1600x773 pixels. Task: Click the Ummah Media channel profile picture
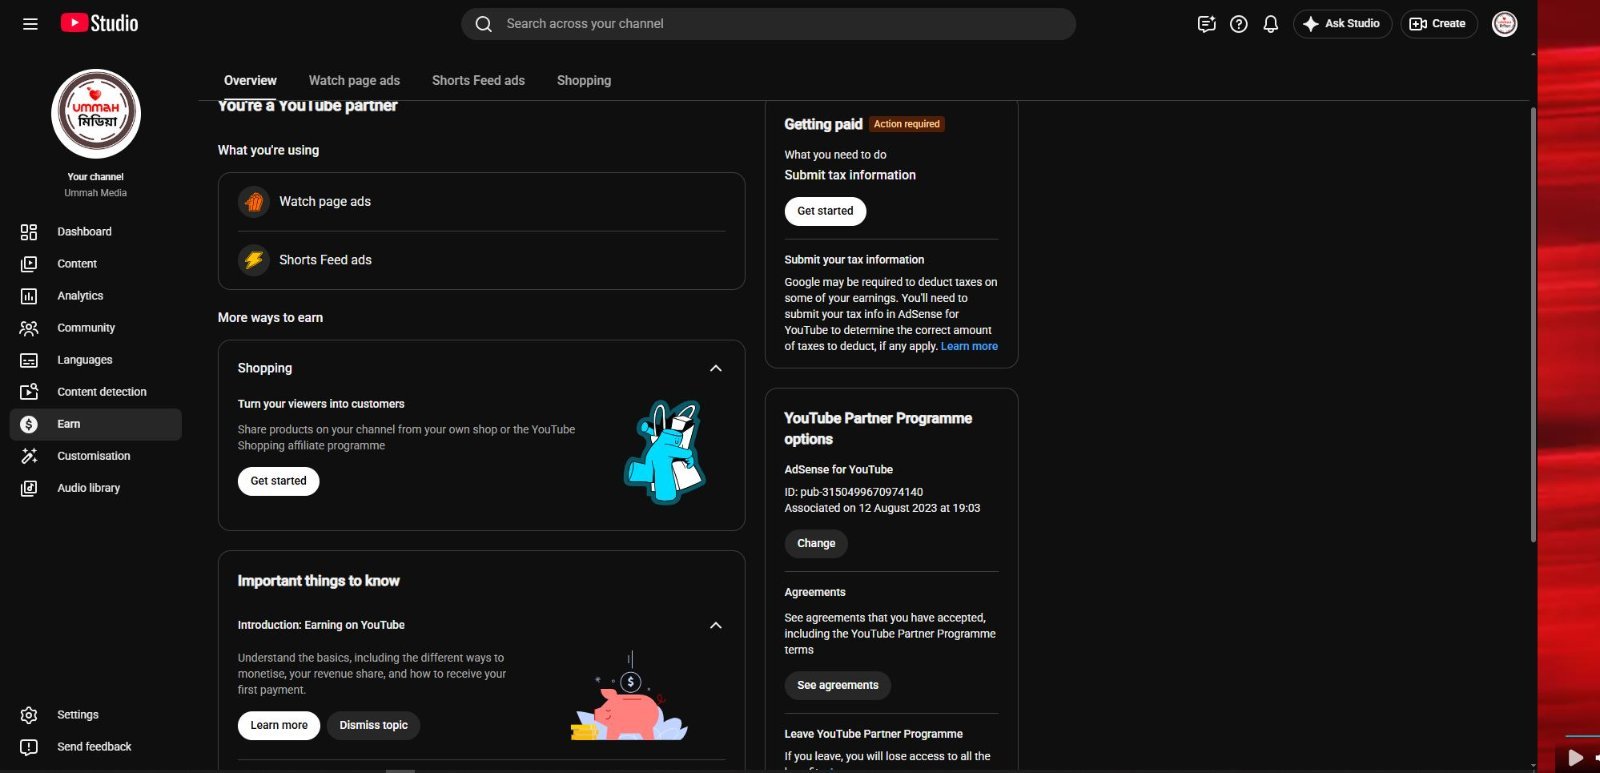pyautogui.click(x=96, y=114)
